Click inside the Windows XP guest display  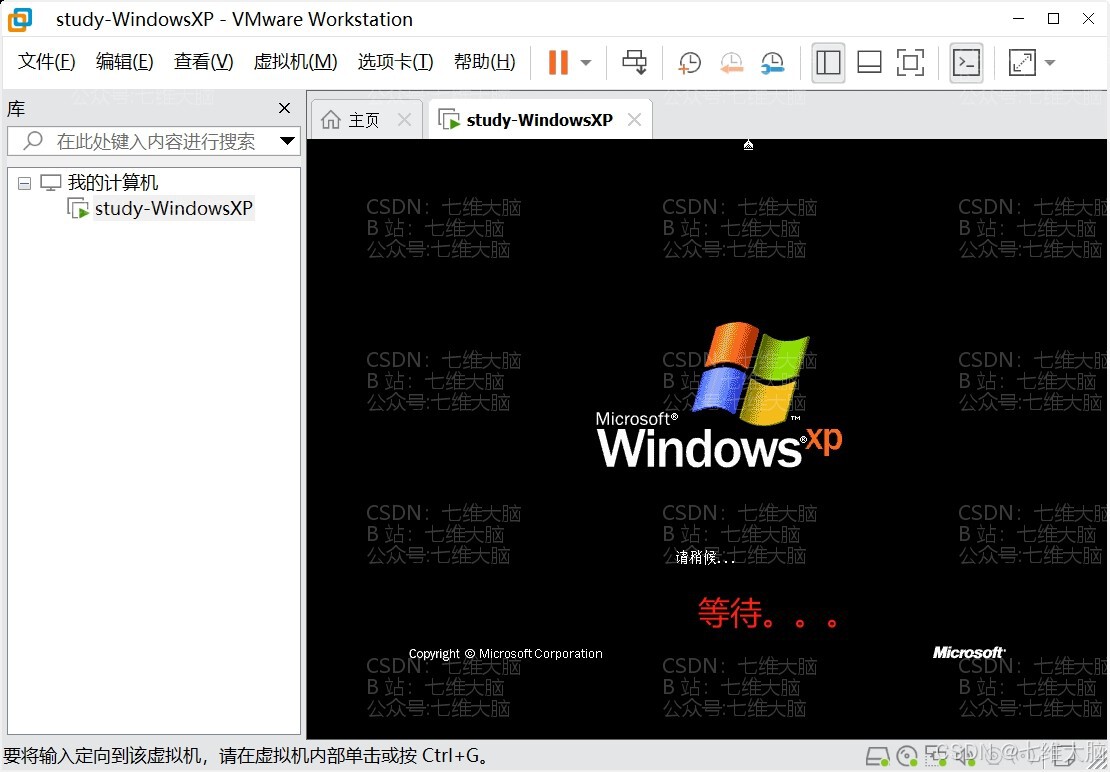(x=706, y=439)
